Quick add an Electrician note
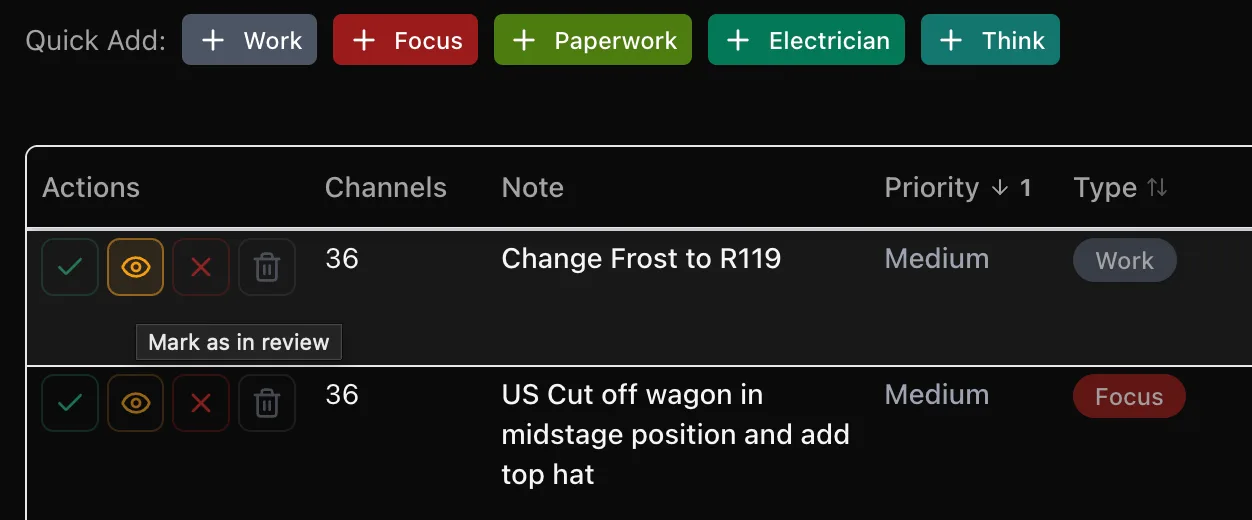This screenshot has width=1252, height=520. tap(806, 40)
